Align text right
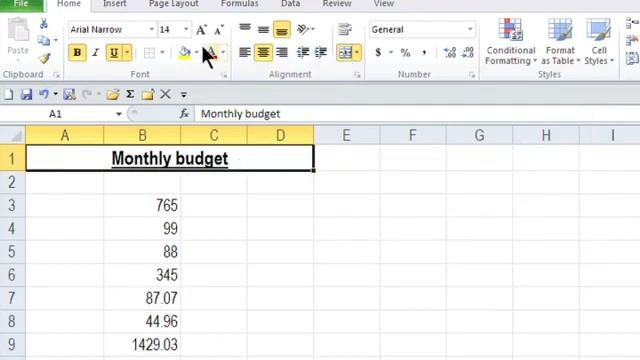 (x=282, y=52)
